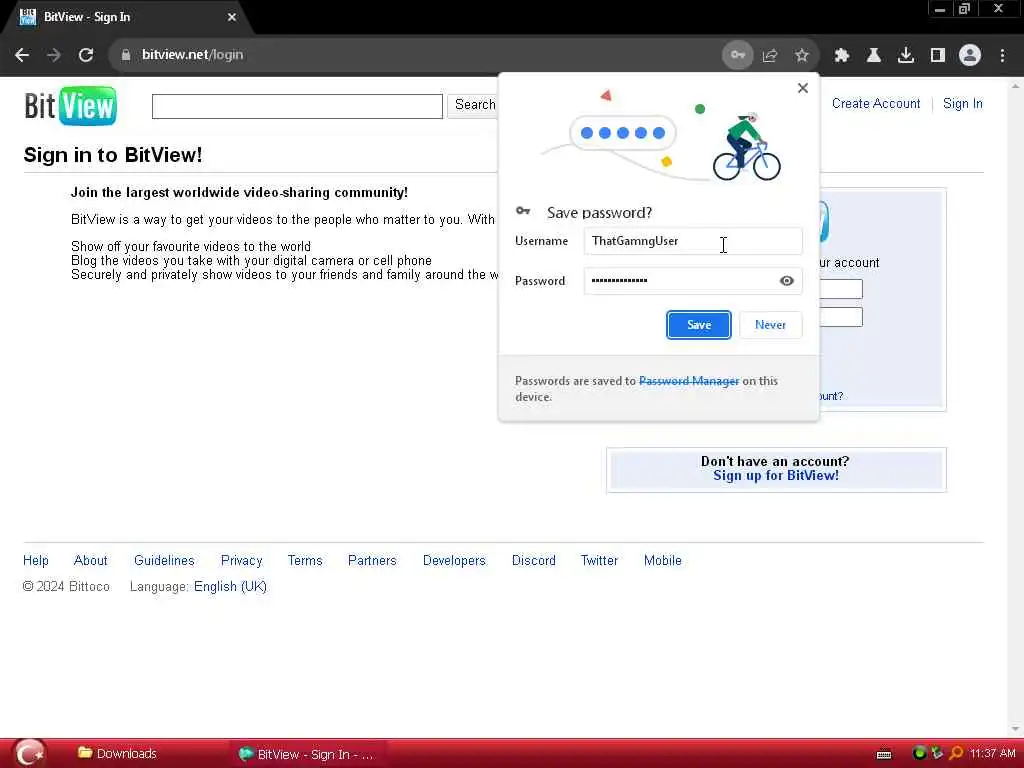Open the Extensions puzzle icon
Viewport: 1024px width, 768px height.
tap(842, 56)
